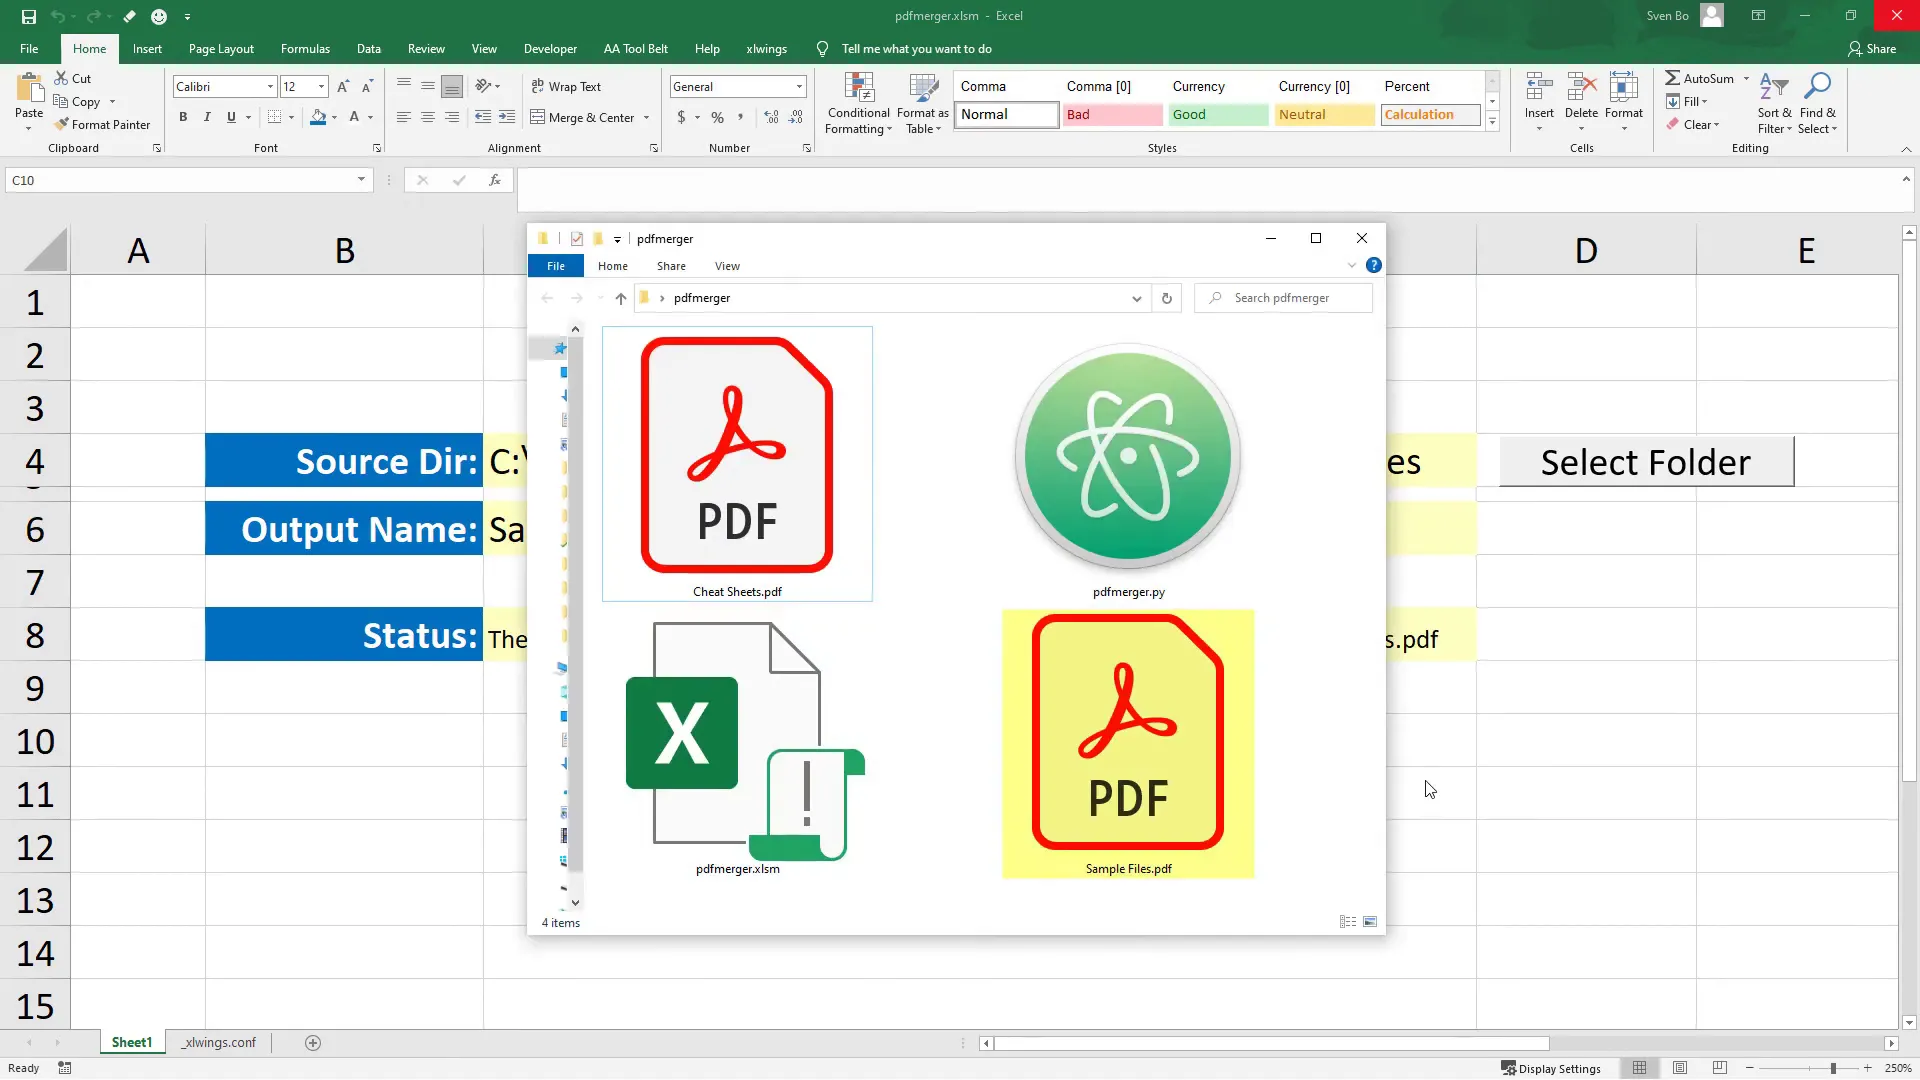Viewport: 1920px width, 1080px height.
Task: Toggle Bold formatting
Action: (x=183, y=117)
